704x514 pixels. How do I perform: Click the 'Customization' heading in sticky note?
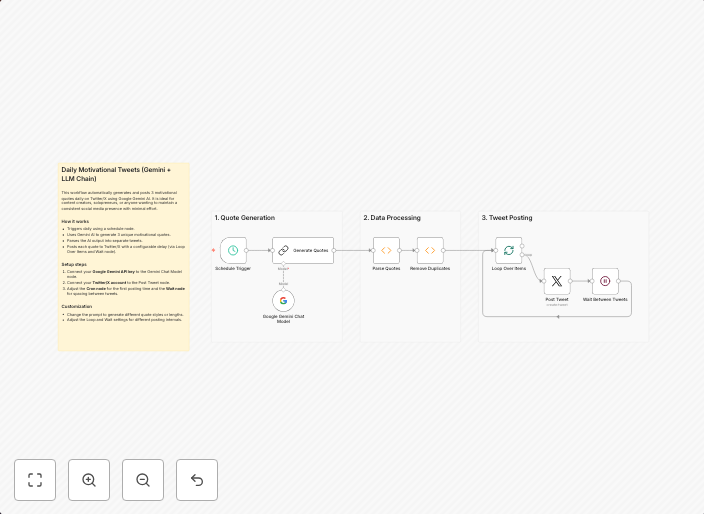click(x=77, y=307)
